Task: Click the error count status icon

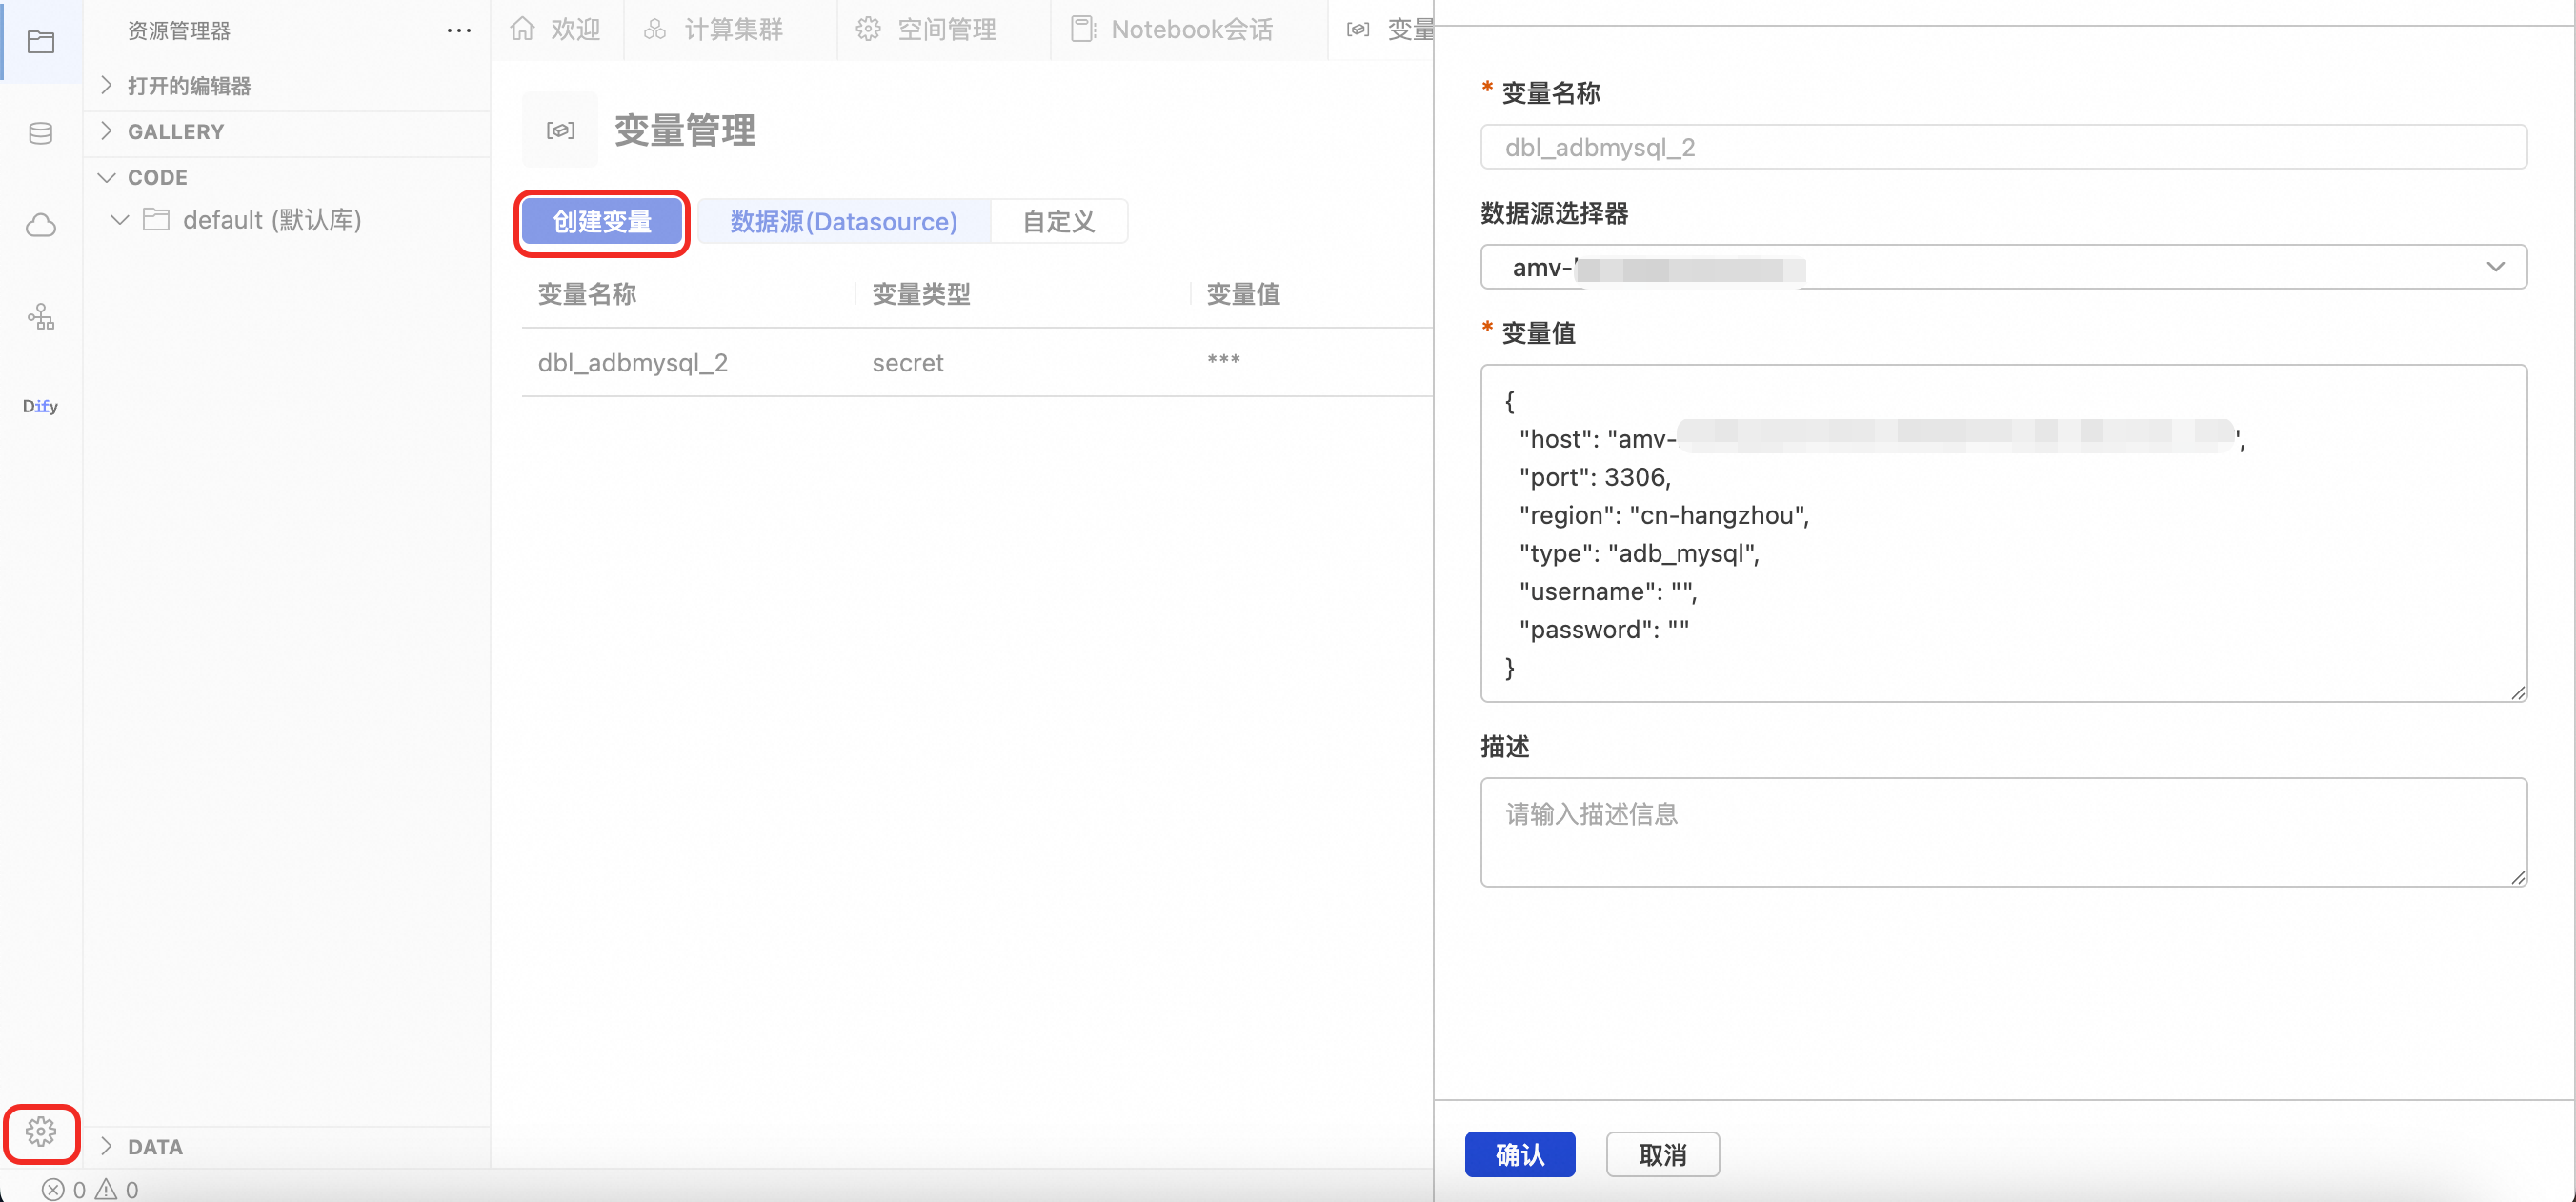Action: tap(54, 1189)
